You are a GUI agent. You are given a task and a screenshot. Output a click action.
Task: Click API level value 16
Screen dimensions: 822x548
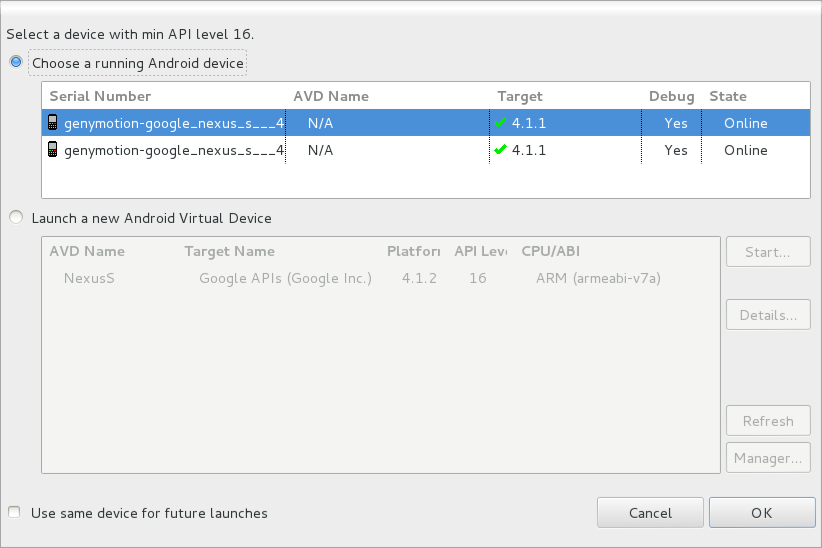click(x=478, y=278)
